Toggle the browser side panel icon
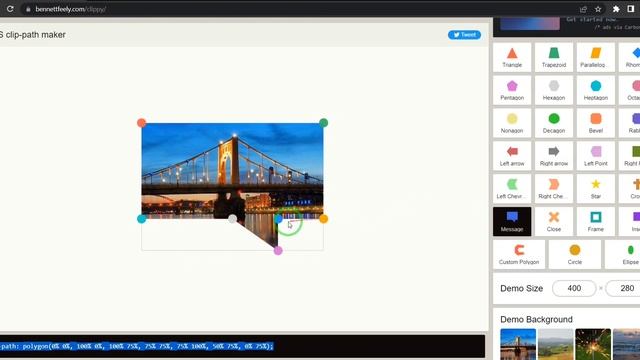 [631, 9]
